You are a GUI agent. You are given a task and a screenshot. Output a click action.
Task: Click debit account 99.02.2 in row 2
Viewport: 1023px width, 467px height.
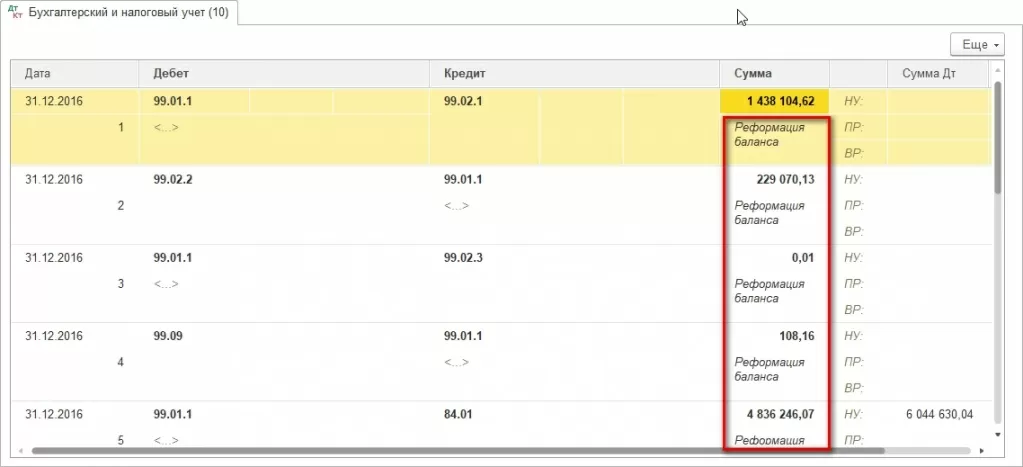(x=173, y=179)
